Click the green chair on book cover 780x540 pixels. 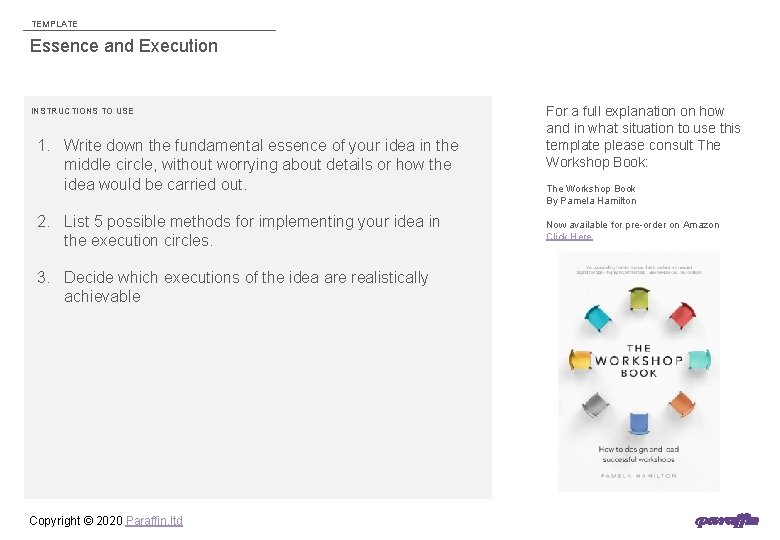[x=639, y=298]
